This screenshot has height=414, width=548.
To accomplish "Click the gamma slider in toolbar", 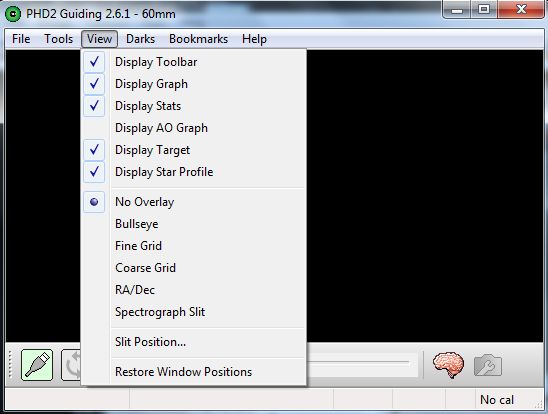I will point(362,364).
